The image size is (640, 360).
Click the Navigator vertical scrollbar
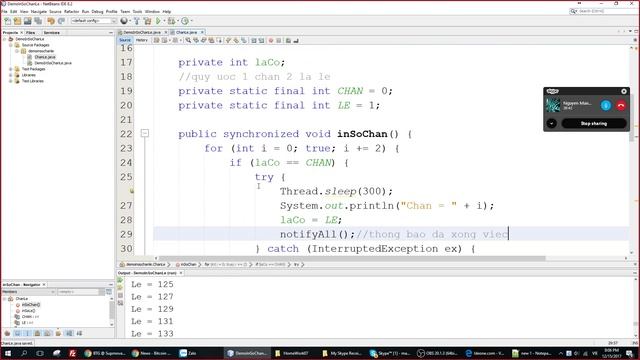point(111,310)
